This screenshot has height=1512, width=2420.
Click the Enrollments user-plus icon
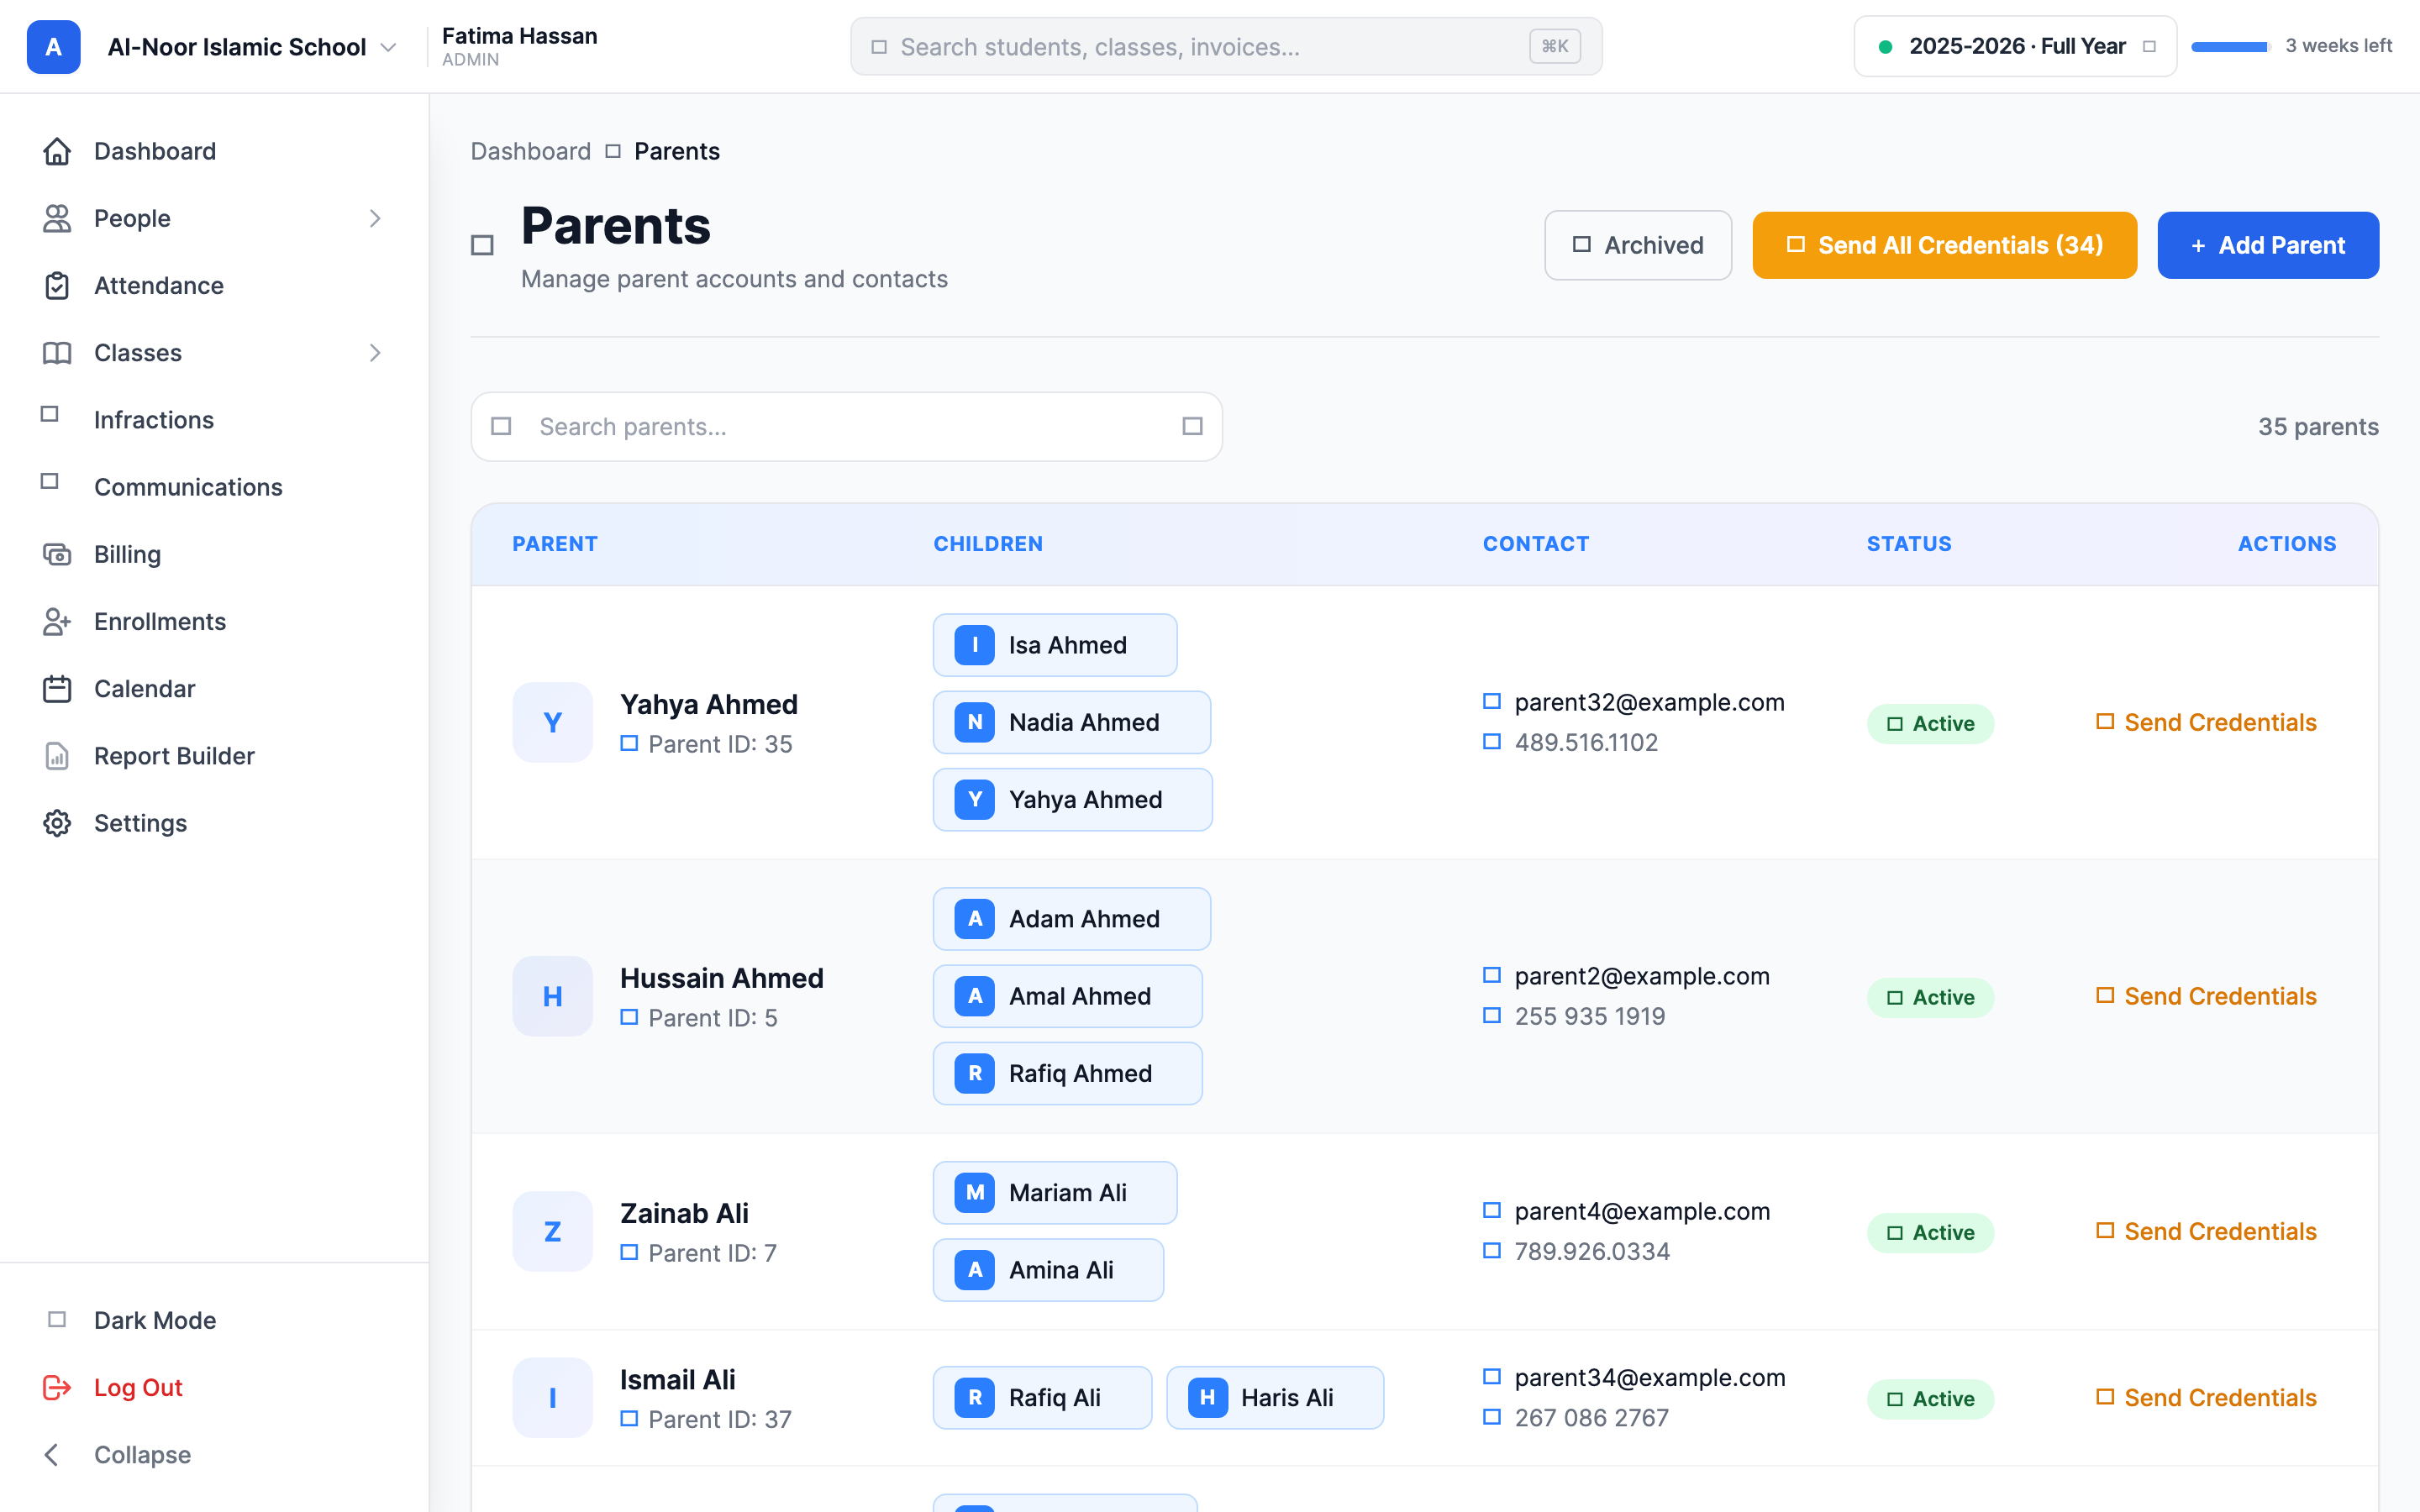pyautogui.click(x=57, y=621)
